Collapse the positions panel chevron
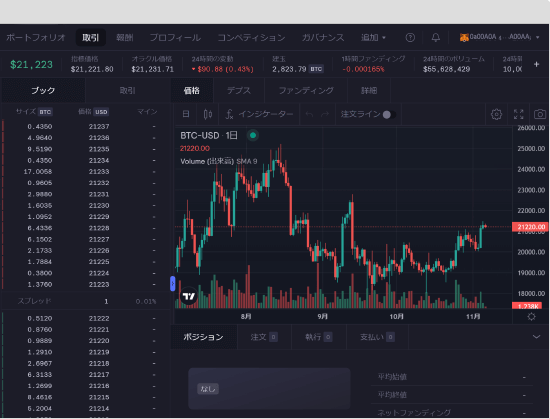This screenshot has width=550, height=419. click(536, 337)
